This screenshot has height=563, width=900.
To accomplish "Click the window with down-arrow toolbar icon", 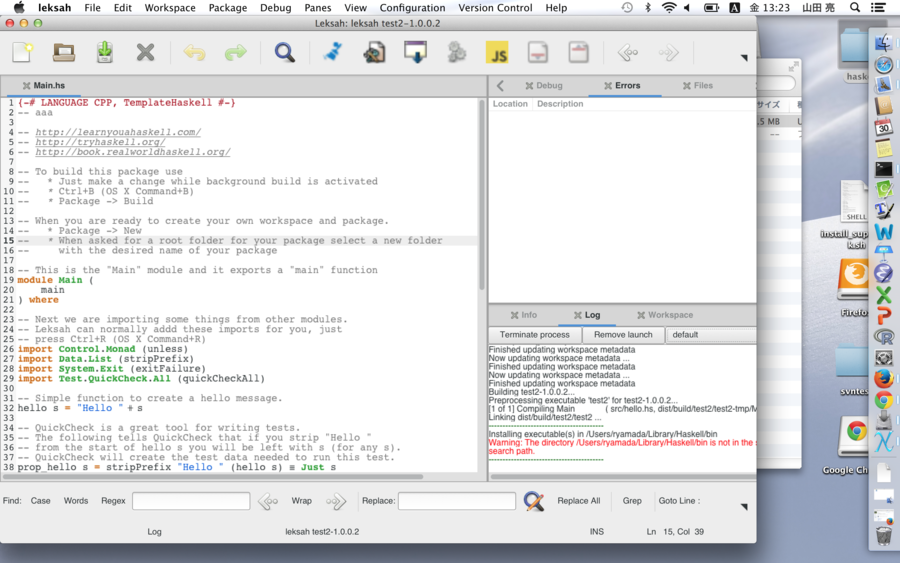I will 415,52.
